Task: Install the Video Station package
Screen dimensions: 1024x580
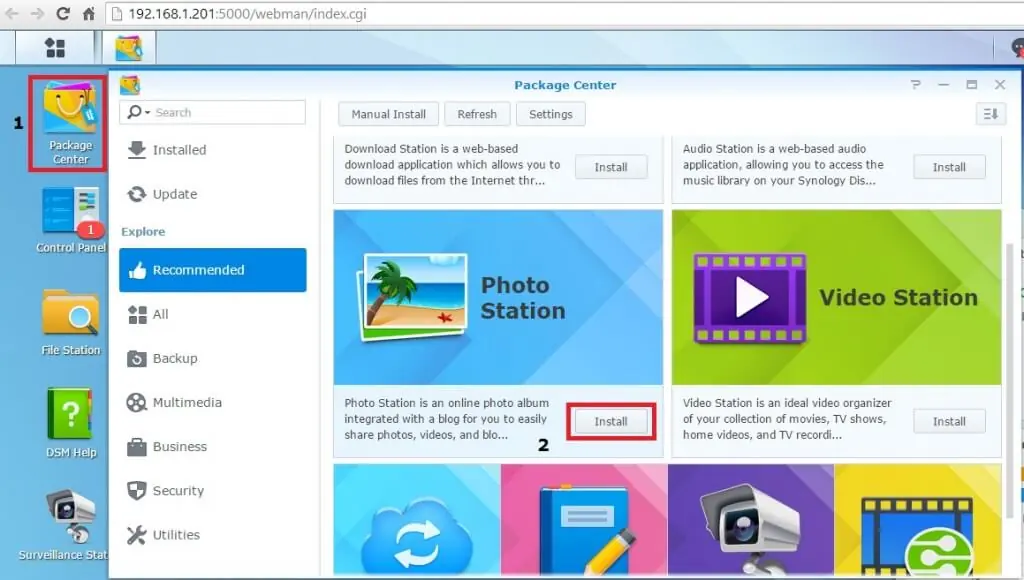Action: [949, 422]
